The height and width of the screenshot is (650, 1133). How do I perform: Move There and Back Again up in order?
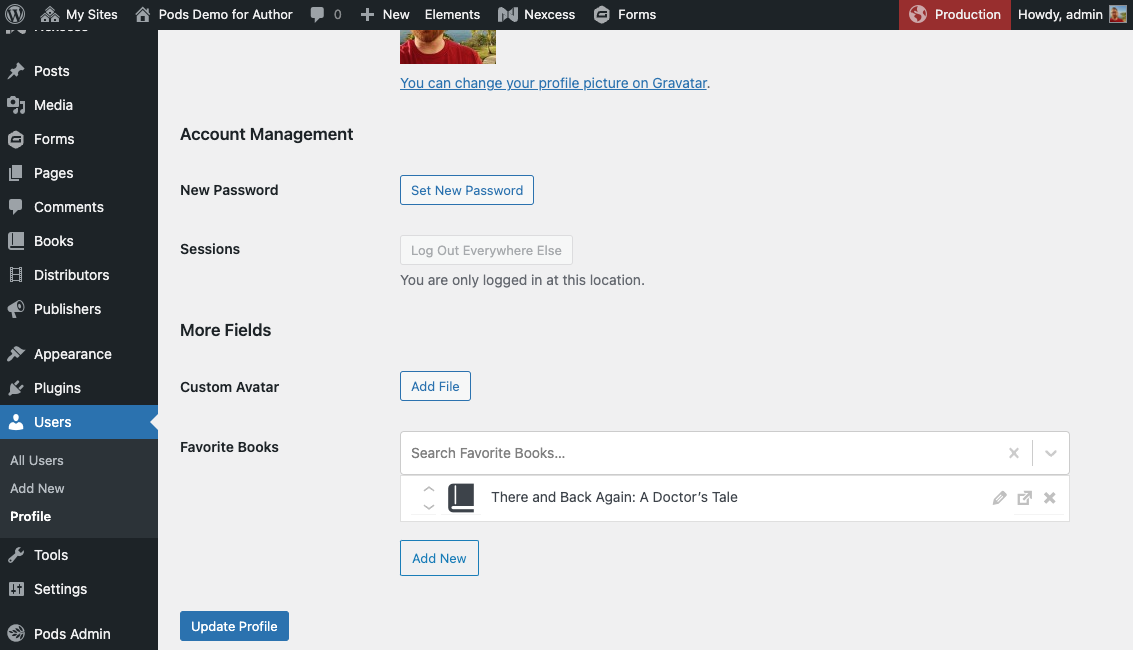click(428, 490)
